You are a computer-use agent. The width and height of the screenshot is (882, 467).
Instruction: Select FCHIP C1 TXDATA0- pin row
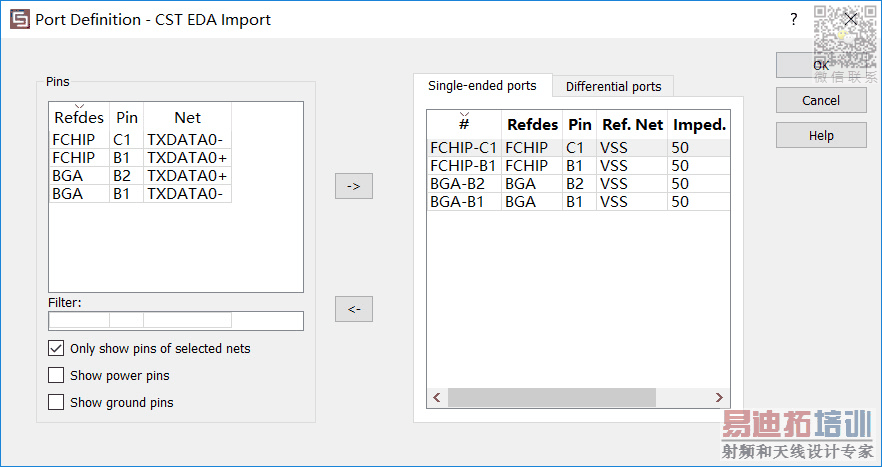tap(140, 140)
